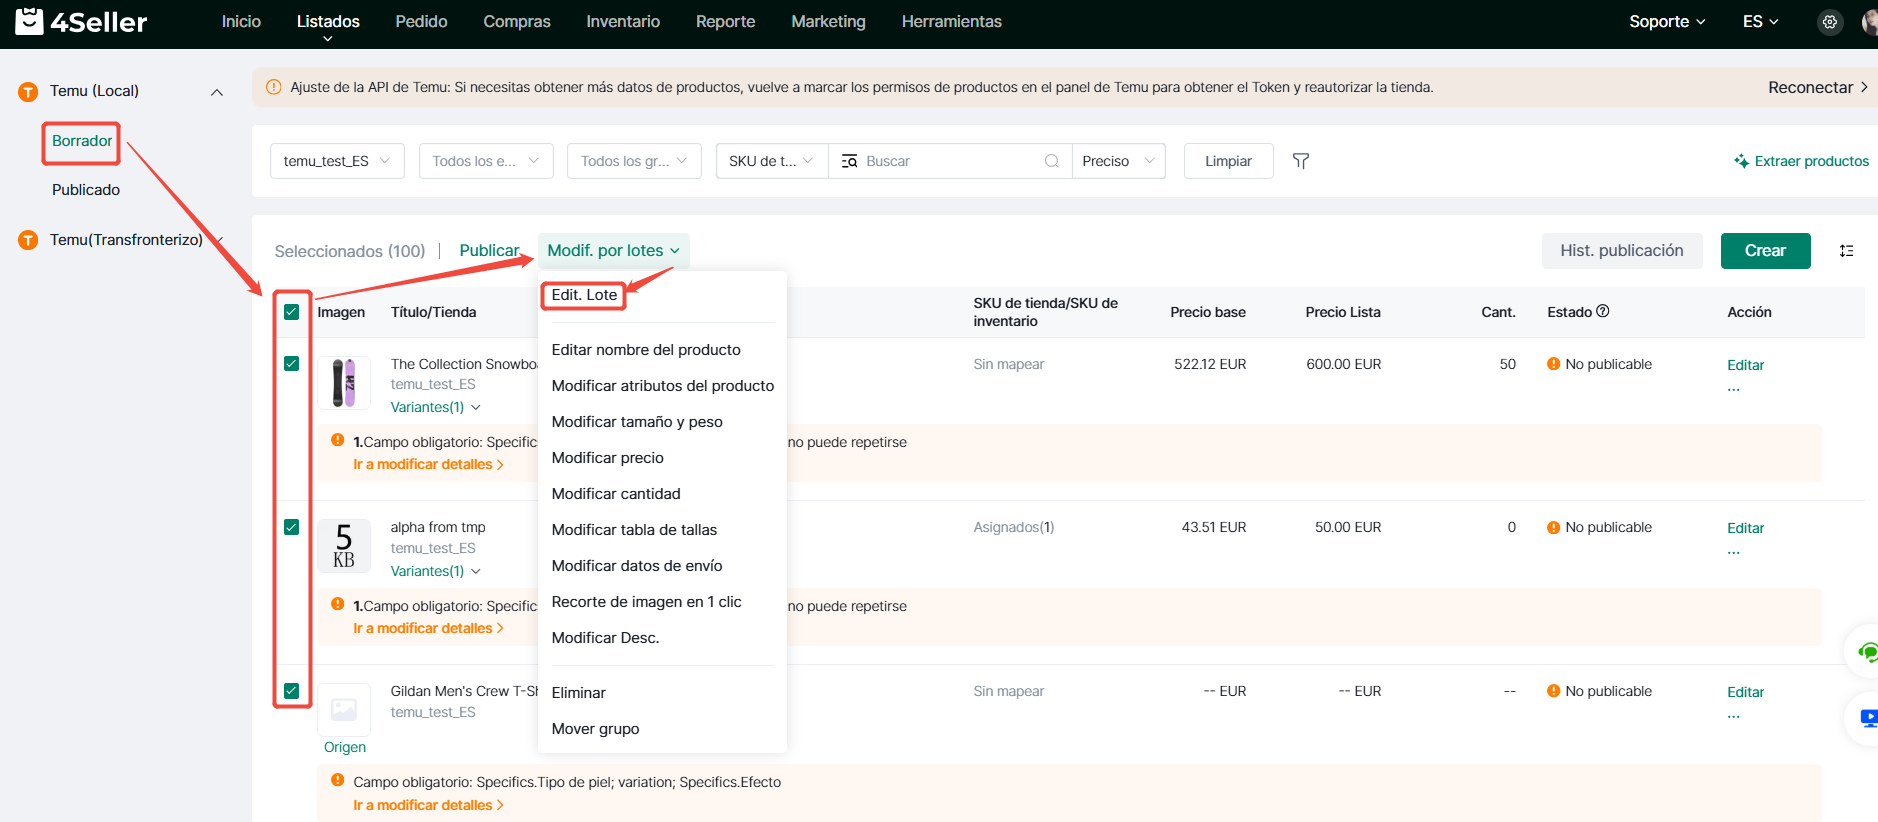Choose Modificar cantidad
Screen dimensions: 1878x822
616,494
